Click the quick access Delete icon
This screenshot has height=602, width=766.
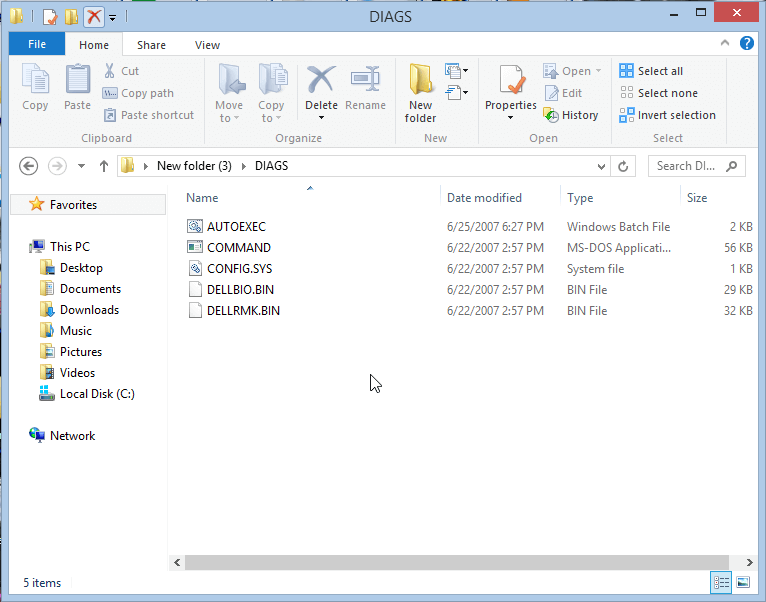[x=94, y=17]
